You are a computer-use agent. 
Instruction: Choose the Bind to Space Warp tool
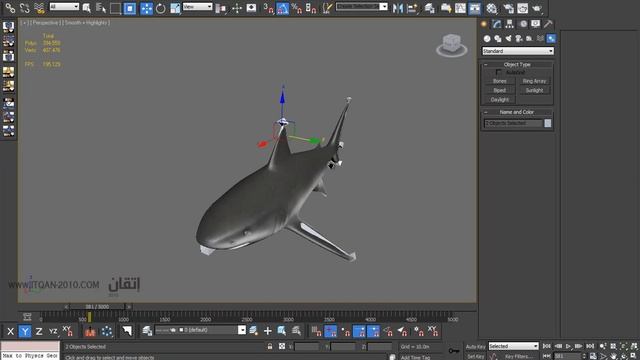39,8
